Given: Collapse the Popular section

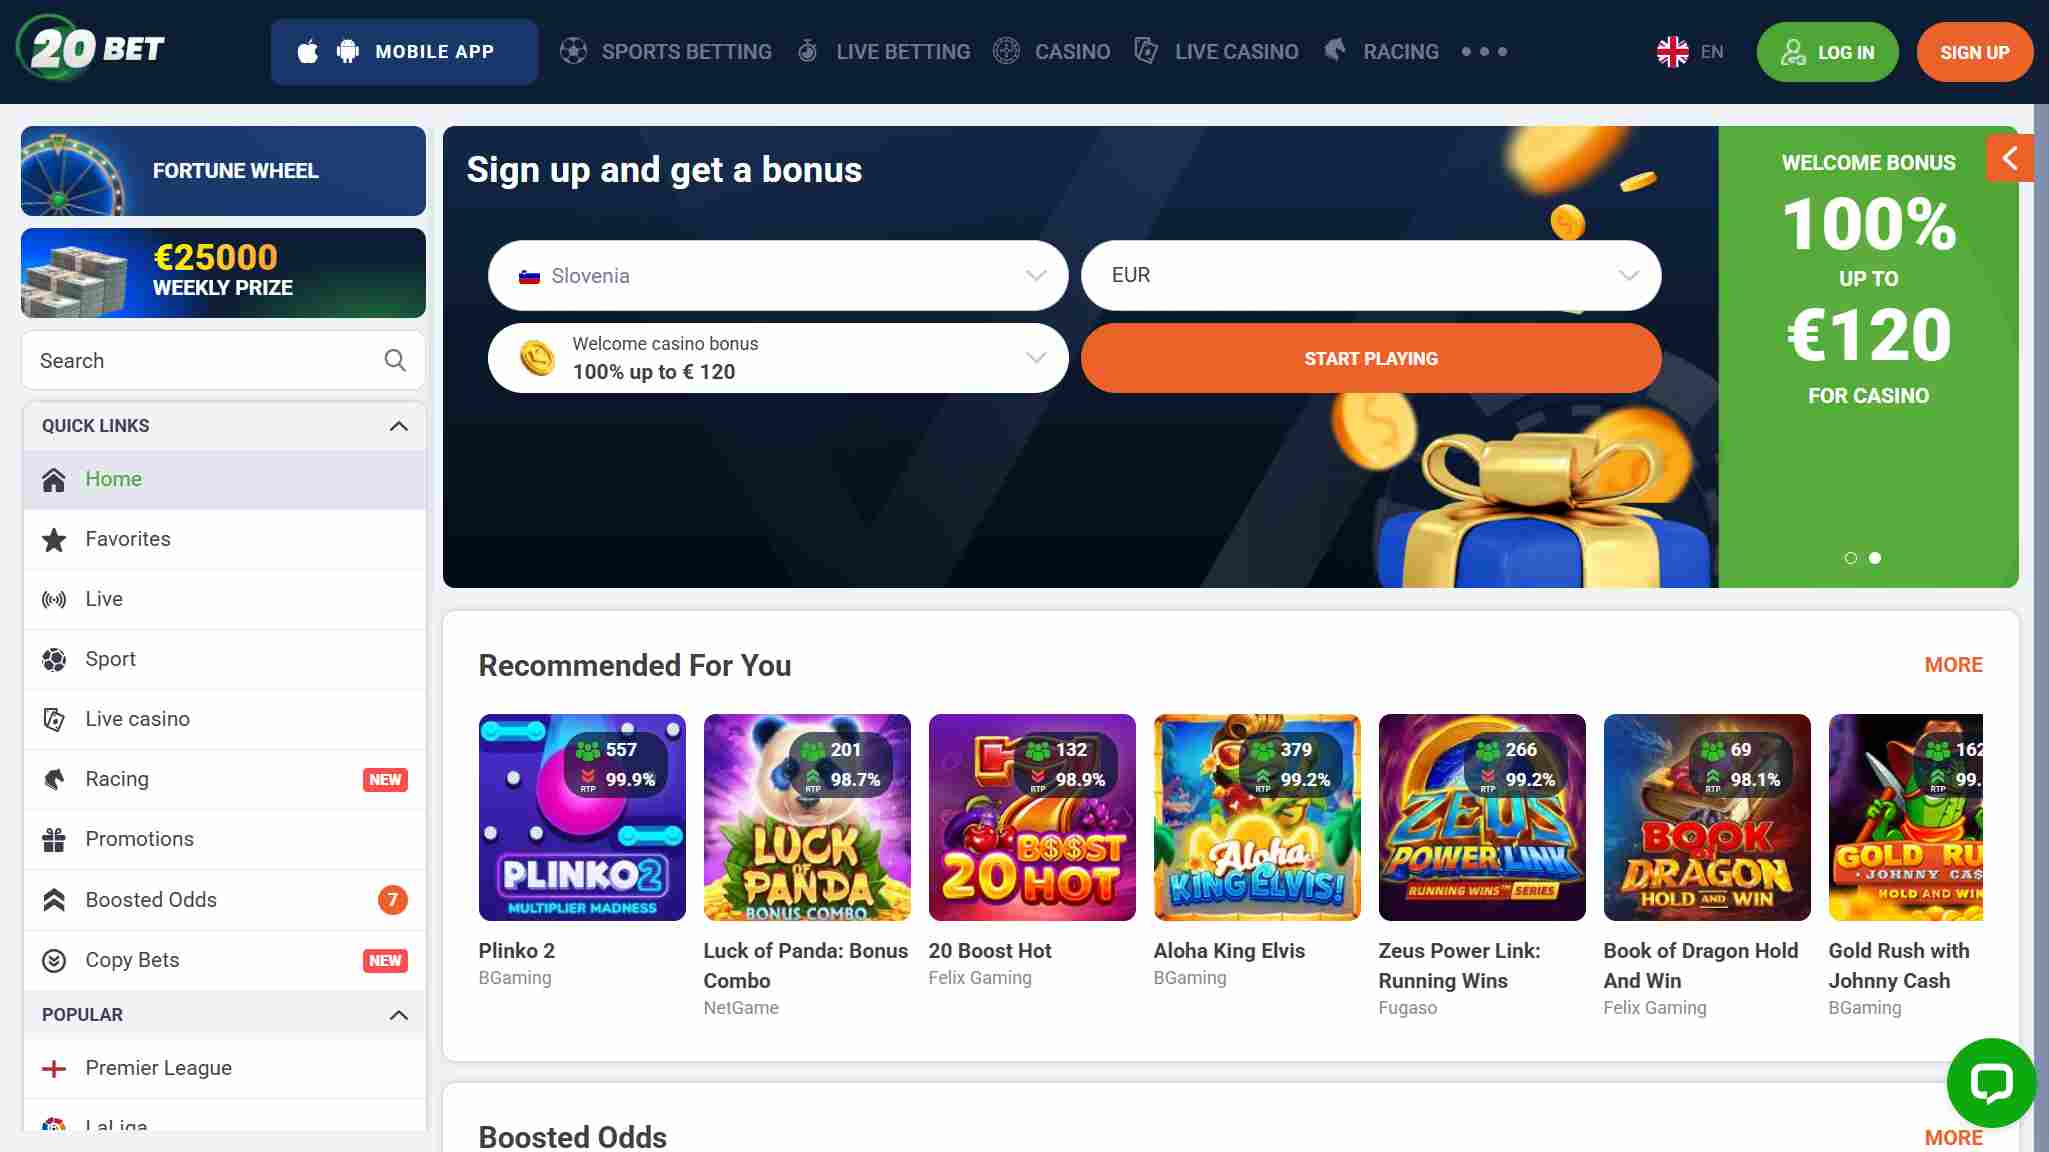Looking at the screenshot, I should point(398,1015).
